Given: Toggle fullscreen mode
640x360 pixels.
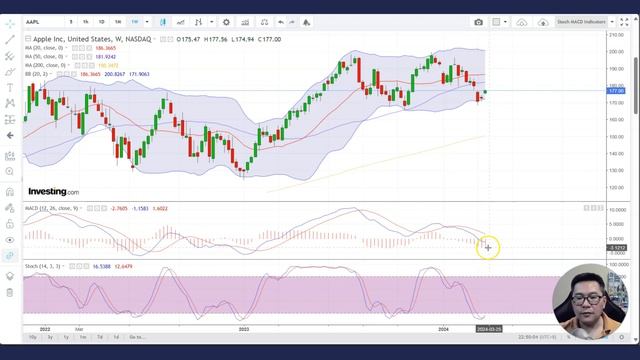Looking at the screenshot, I should click(624, 22).
